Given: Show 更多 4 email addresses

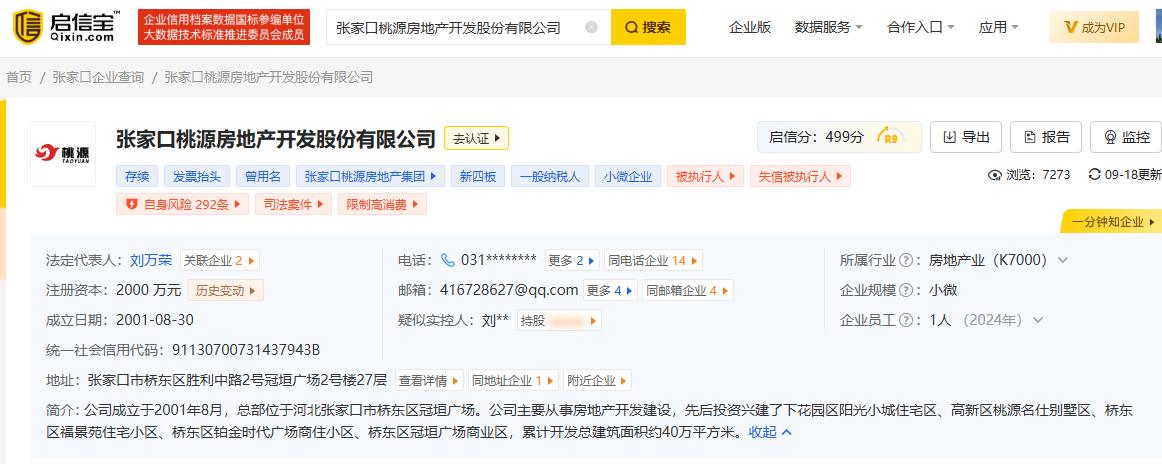Looking at the screenshot, I should (x=611, y=291).
